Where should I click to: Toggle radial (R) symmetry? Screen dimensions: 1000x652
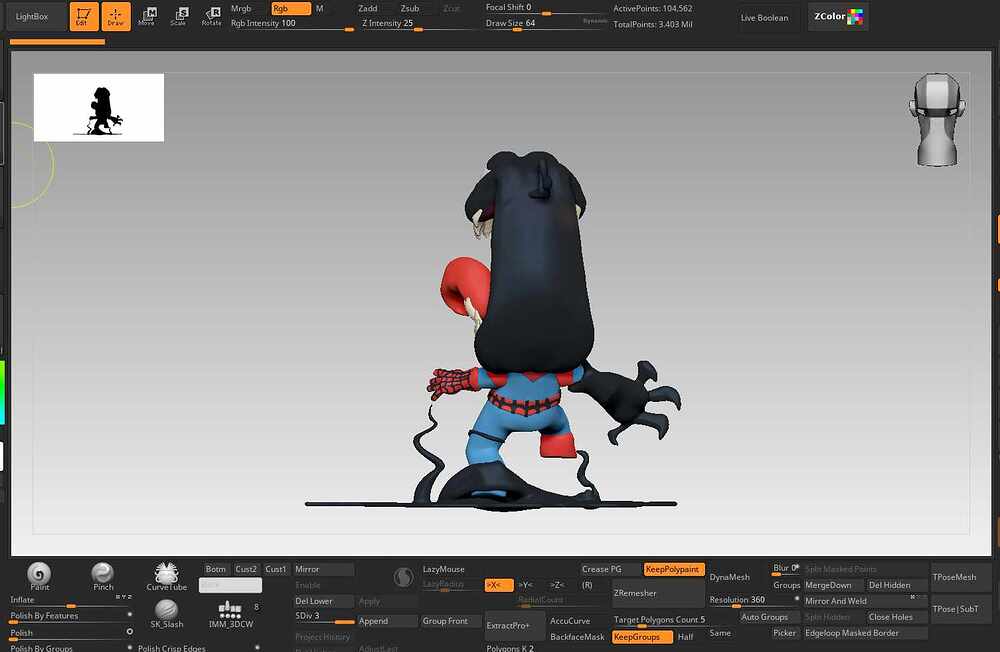(x=587, y=585)
